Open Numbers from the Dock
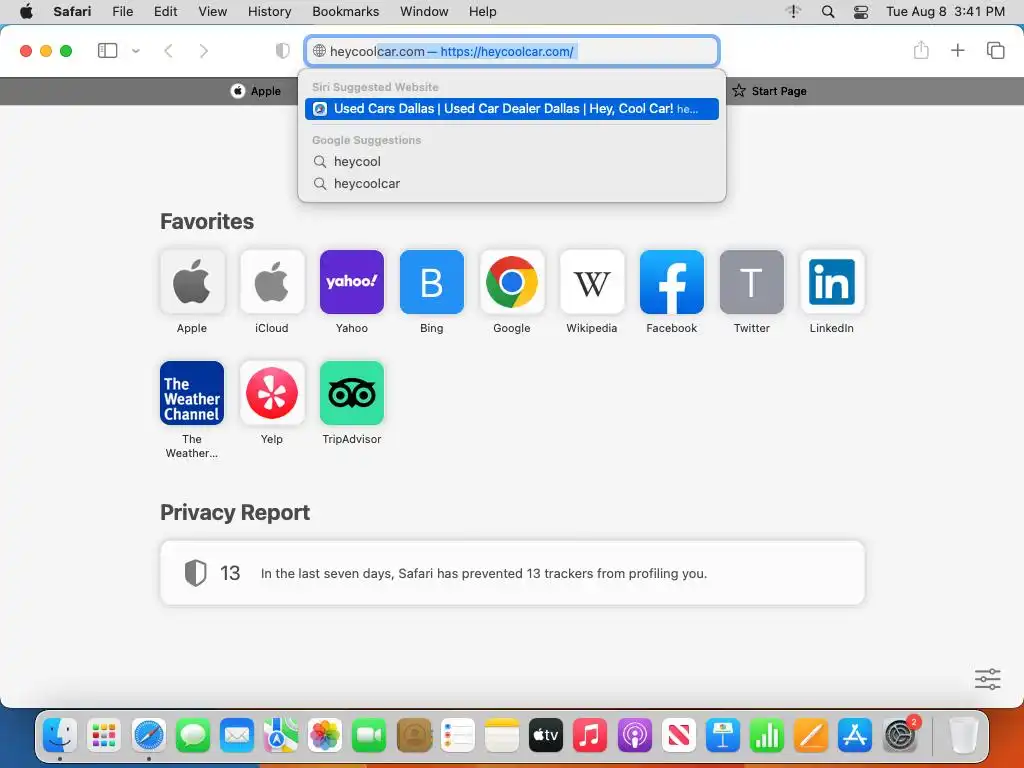Image resolution: width=1024 pixels, height=768 pixels. click(x=767, y=735)
